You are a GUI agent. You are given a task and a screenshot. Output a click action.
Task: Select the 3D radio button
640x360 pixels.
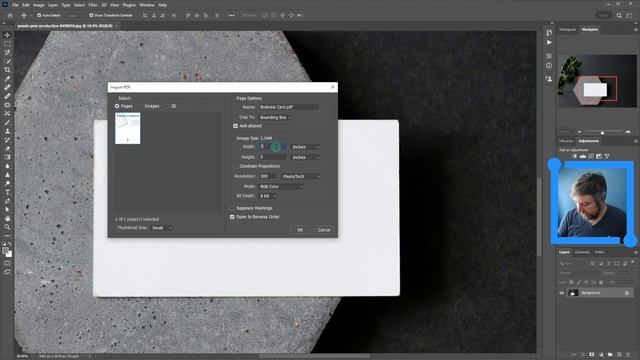(x=167, y=106)
